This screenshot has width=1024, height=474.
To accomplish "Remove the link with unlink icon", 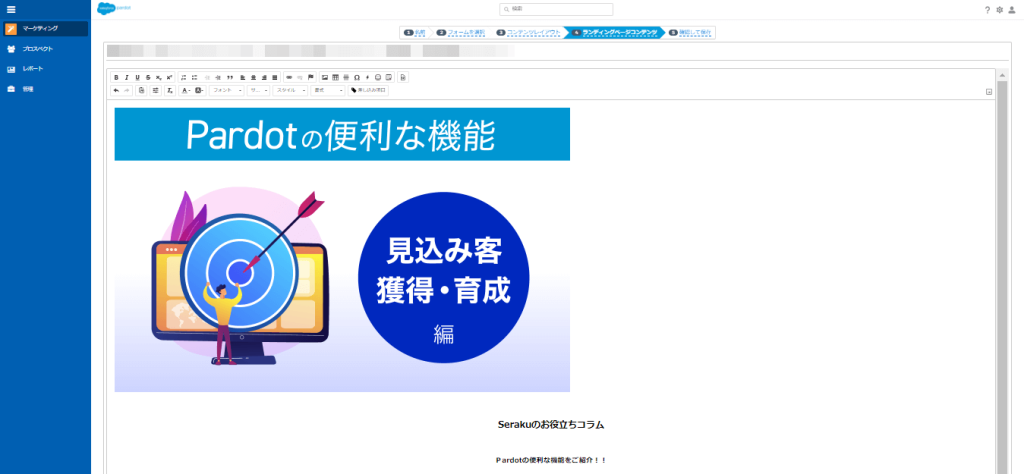I will click(x=300, y=78).
